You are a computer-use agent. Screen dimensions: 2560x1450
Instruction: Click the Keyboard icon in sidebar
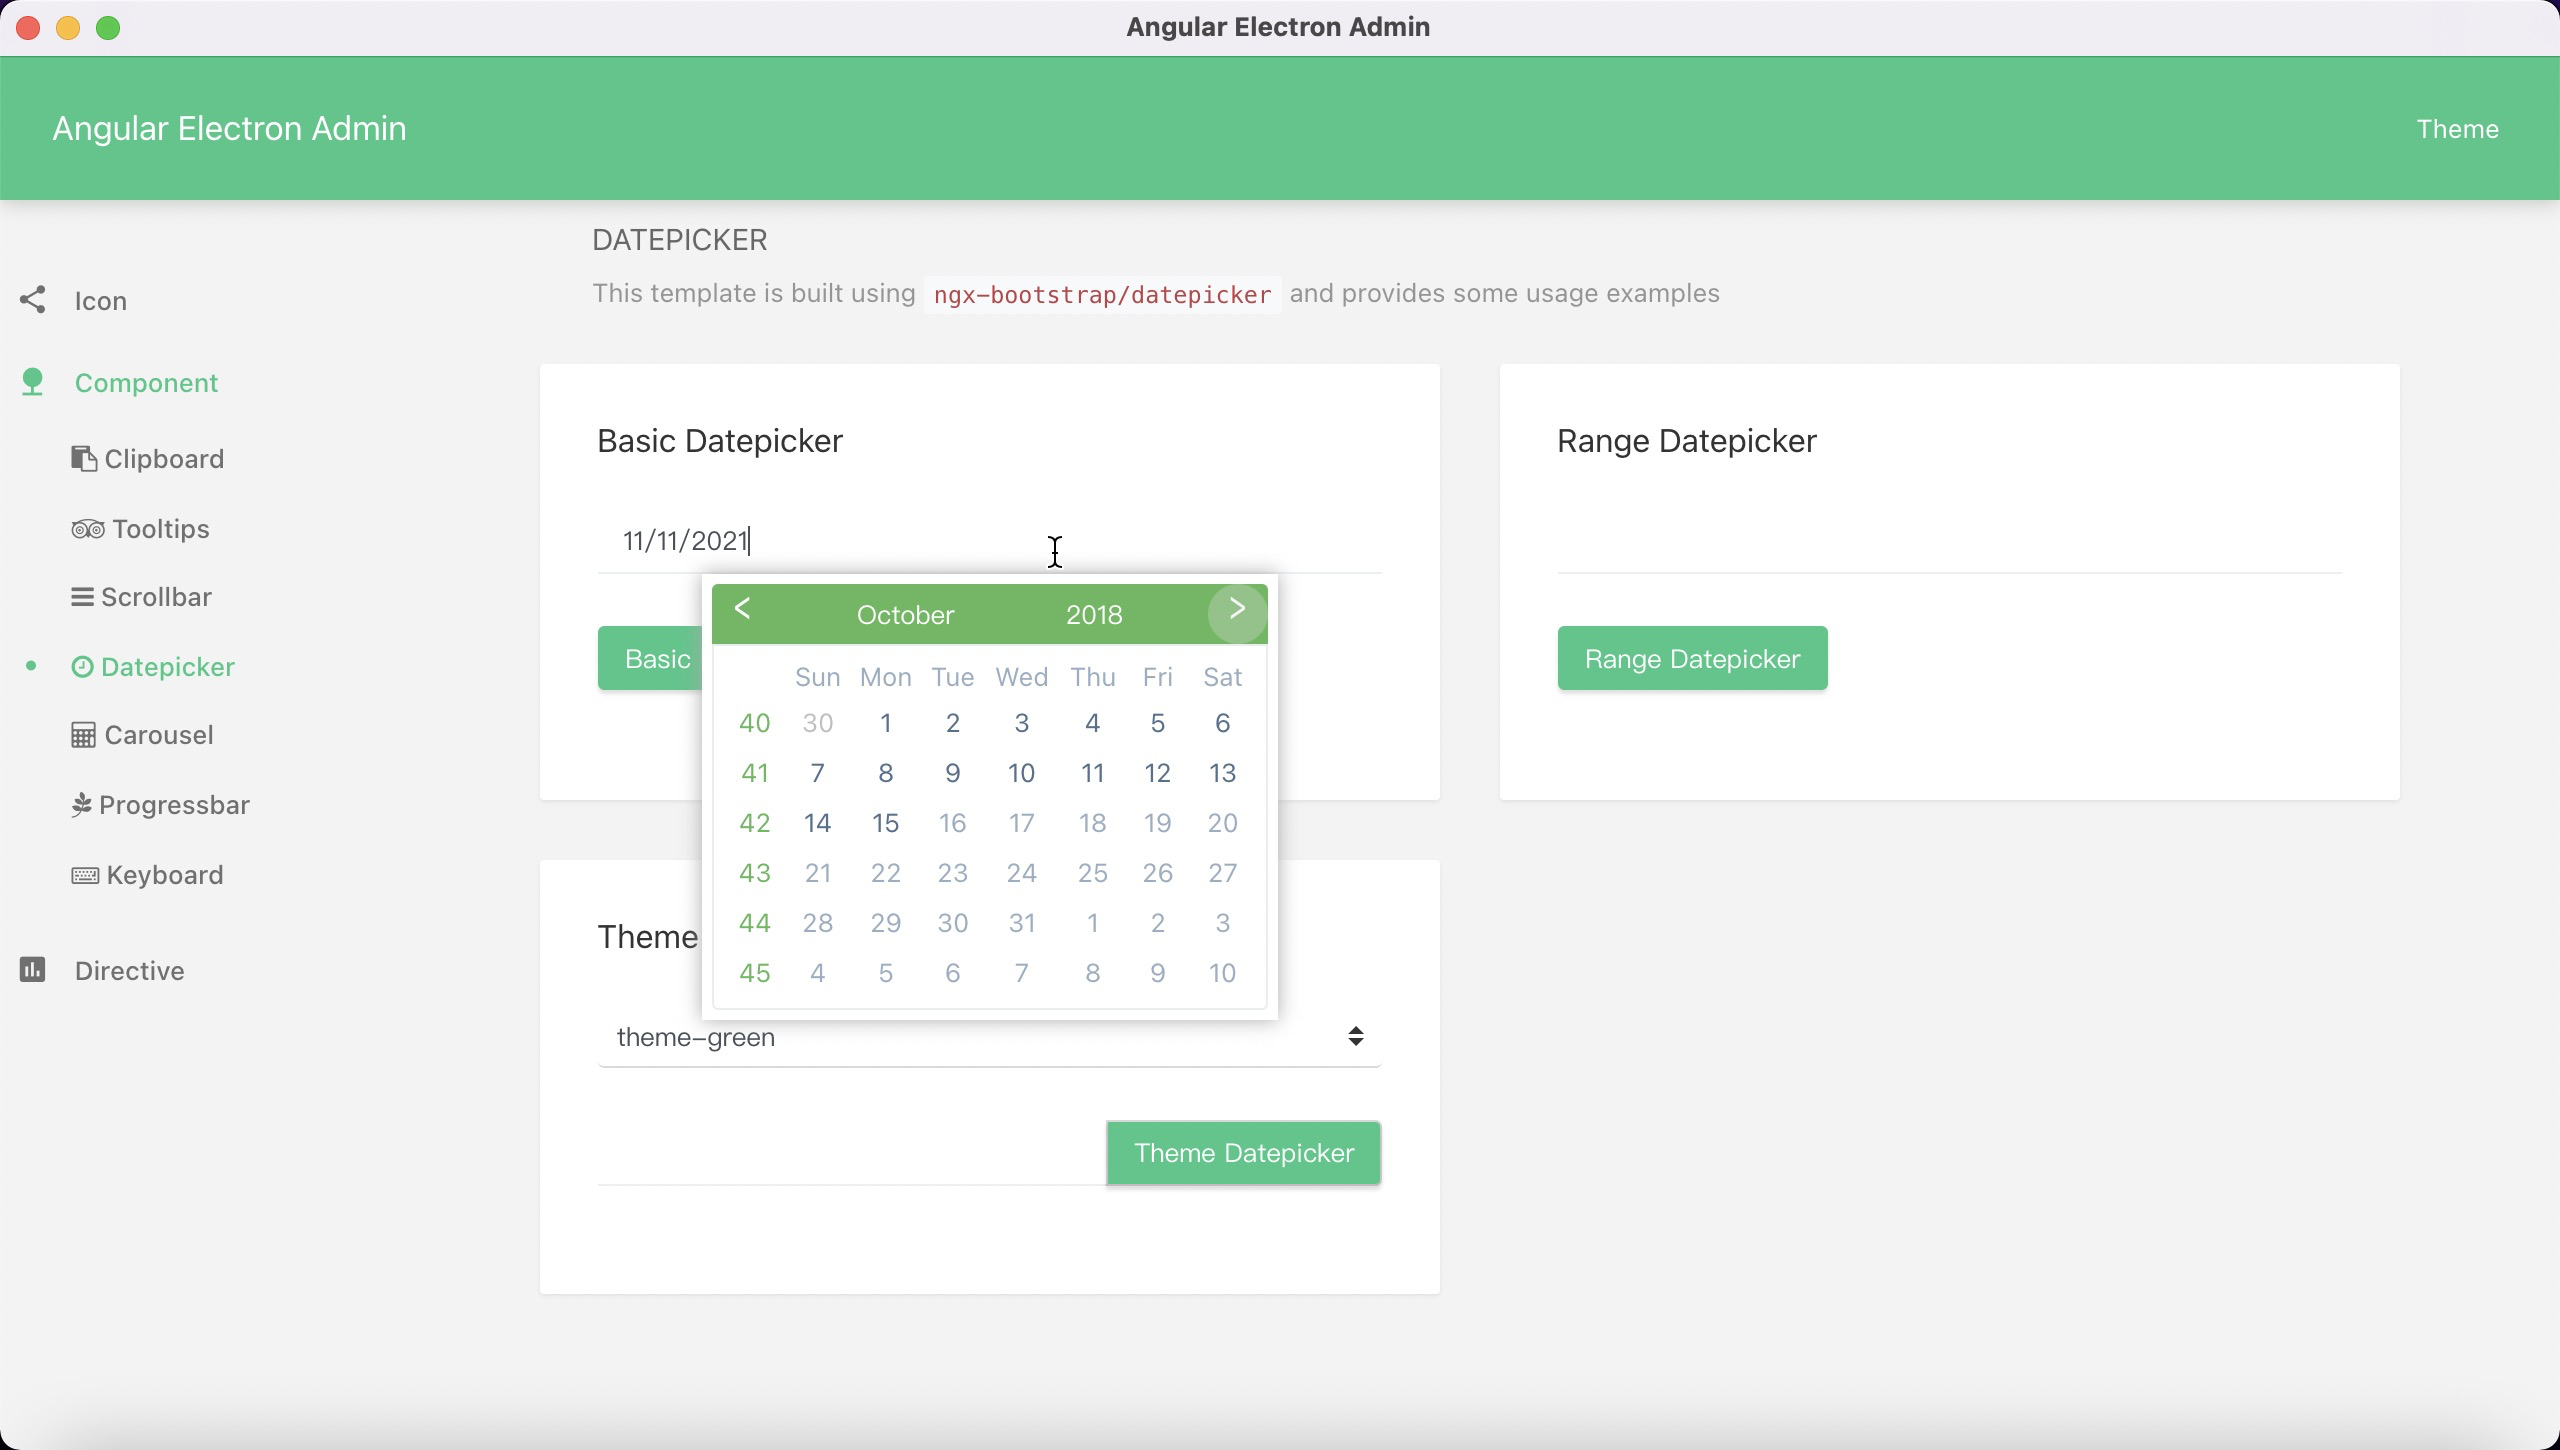[85, 875]
